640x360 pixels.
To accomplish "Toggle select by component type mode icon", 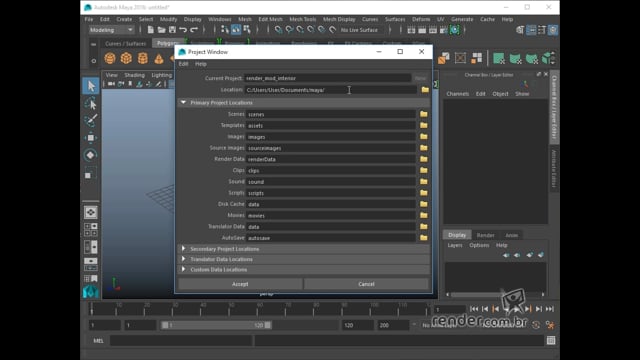I will click(247, 30).
